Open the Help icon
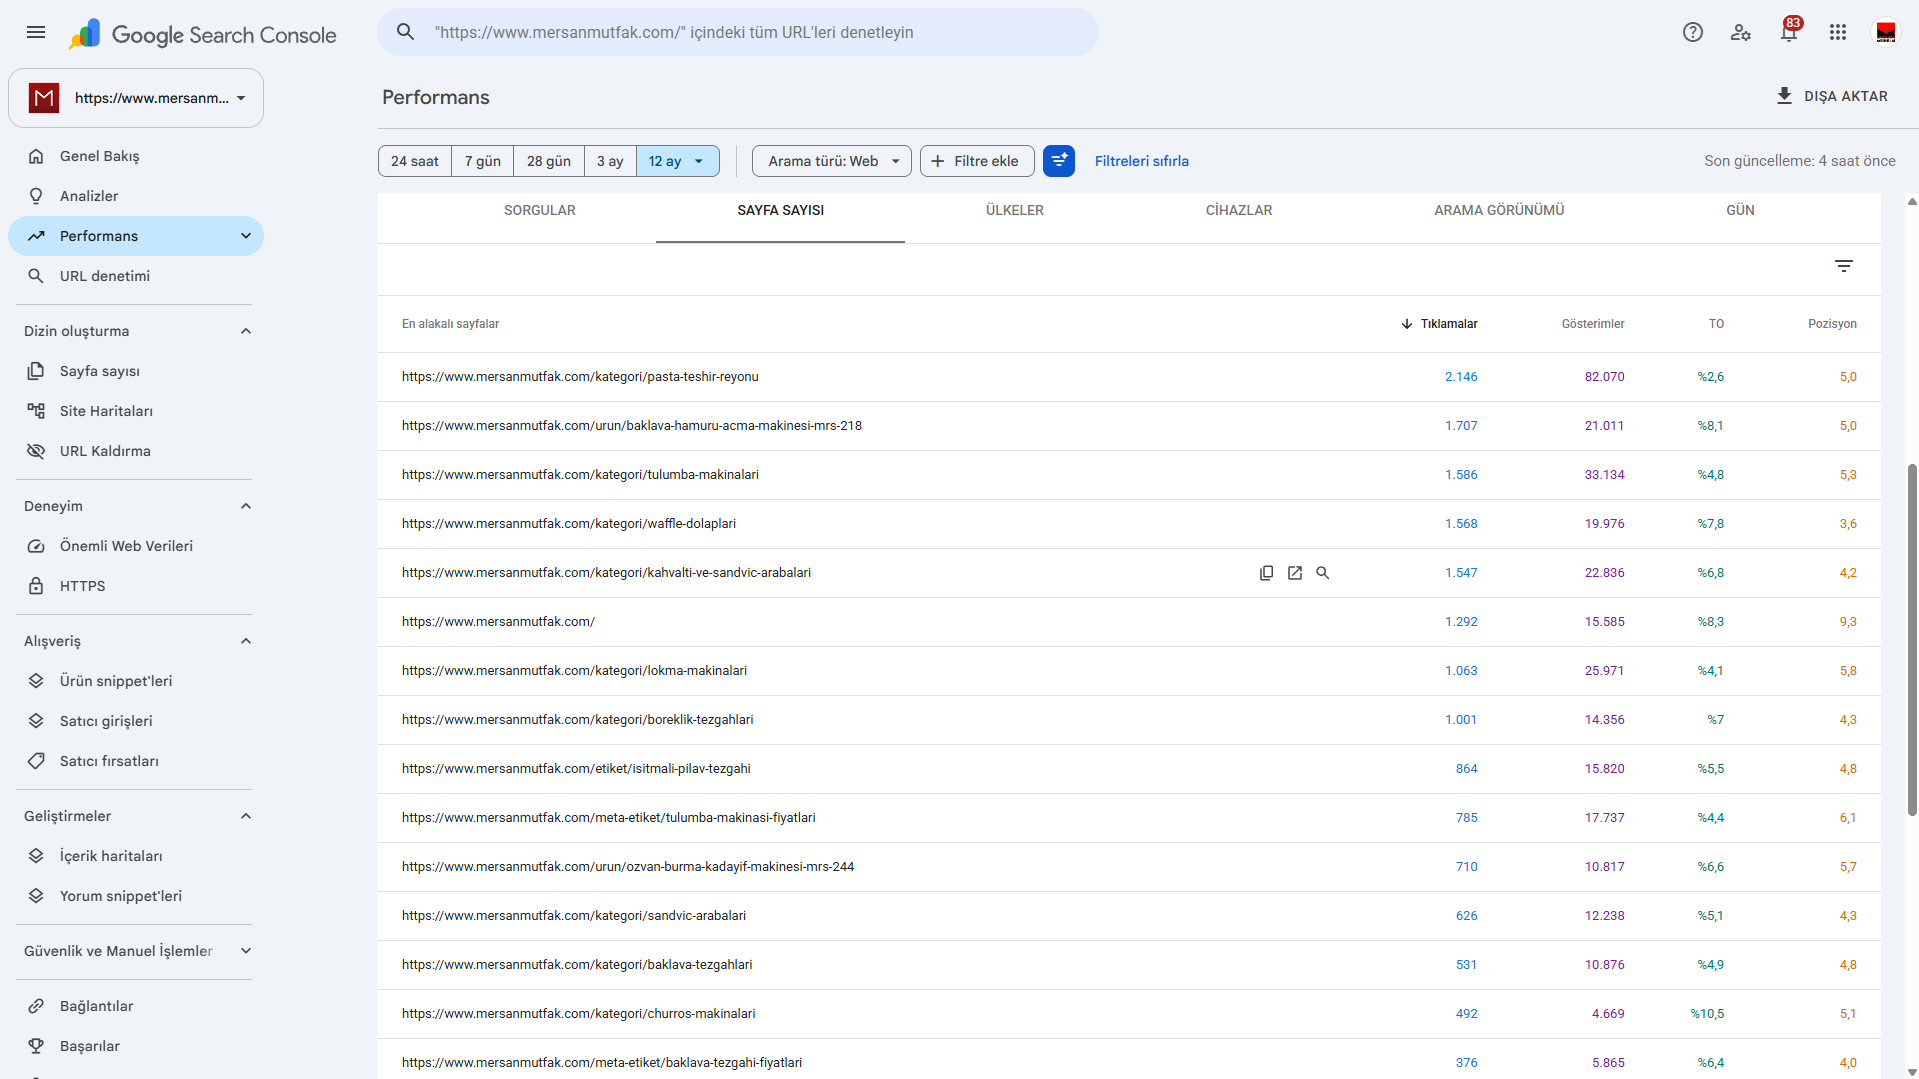Screen dimensions: 1919x1079 point(1693,32)
